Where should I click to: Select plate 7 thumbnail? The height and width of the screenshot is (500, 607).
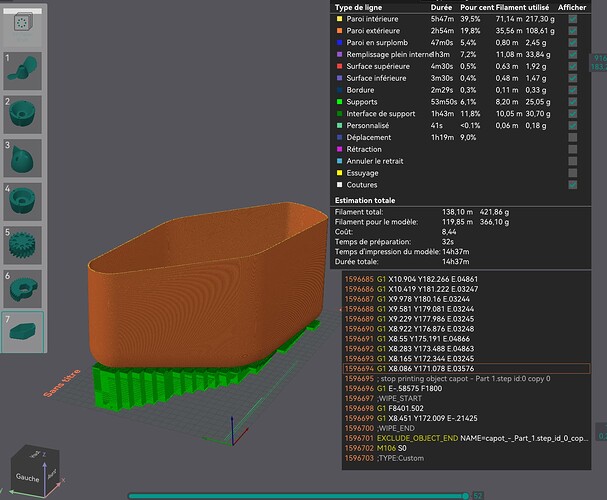tap(22, 332)
